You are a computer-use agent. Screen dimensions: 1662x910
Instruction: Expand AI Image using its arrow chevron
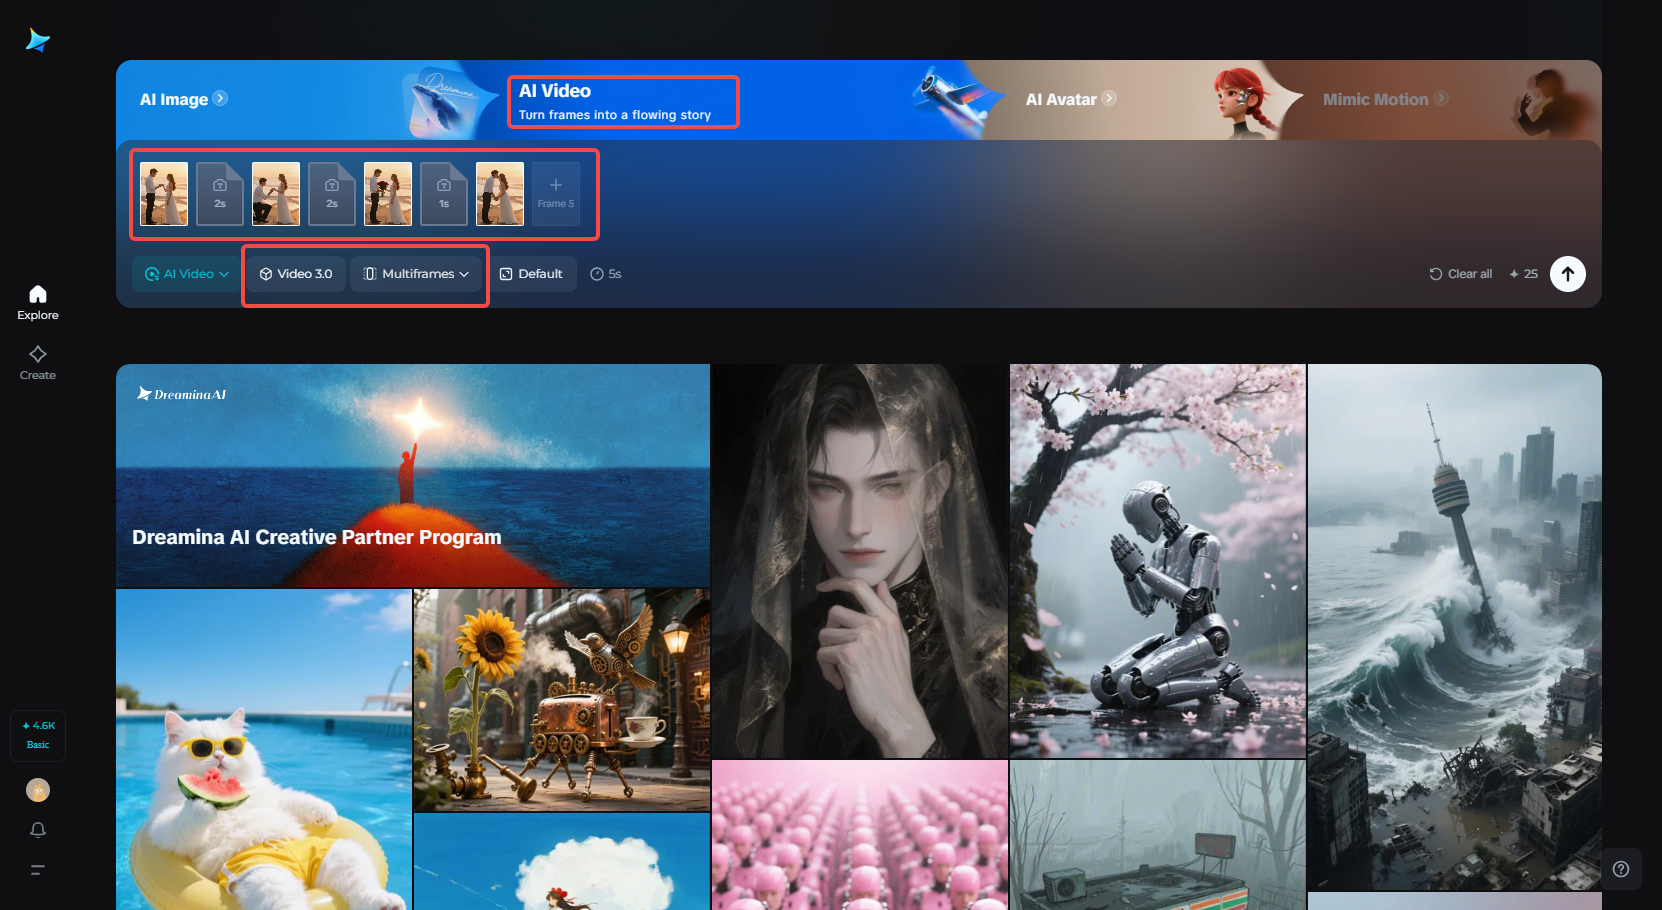click(x=220, y=98)
